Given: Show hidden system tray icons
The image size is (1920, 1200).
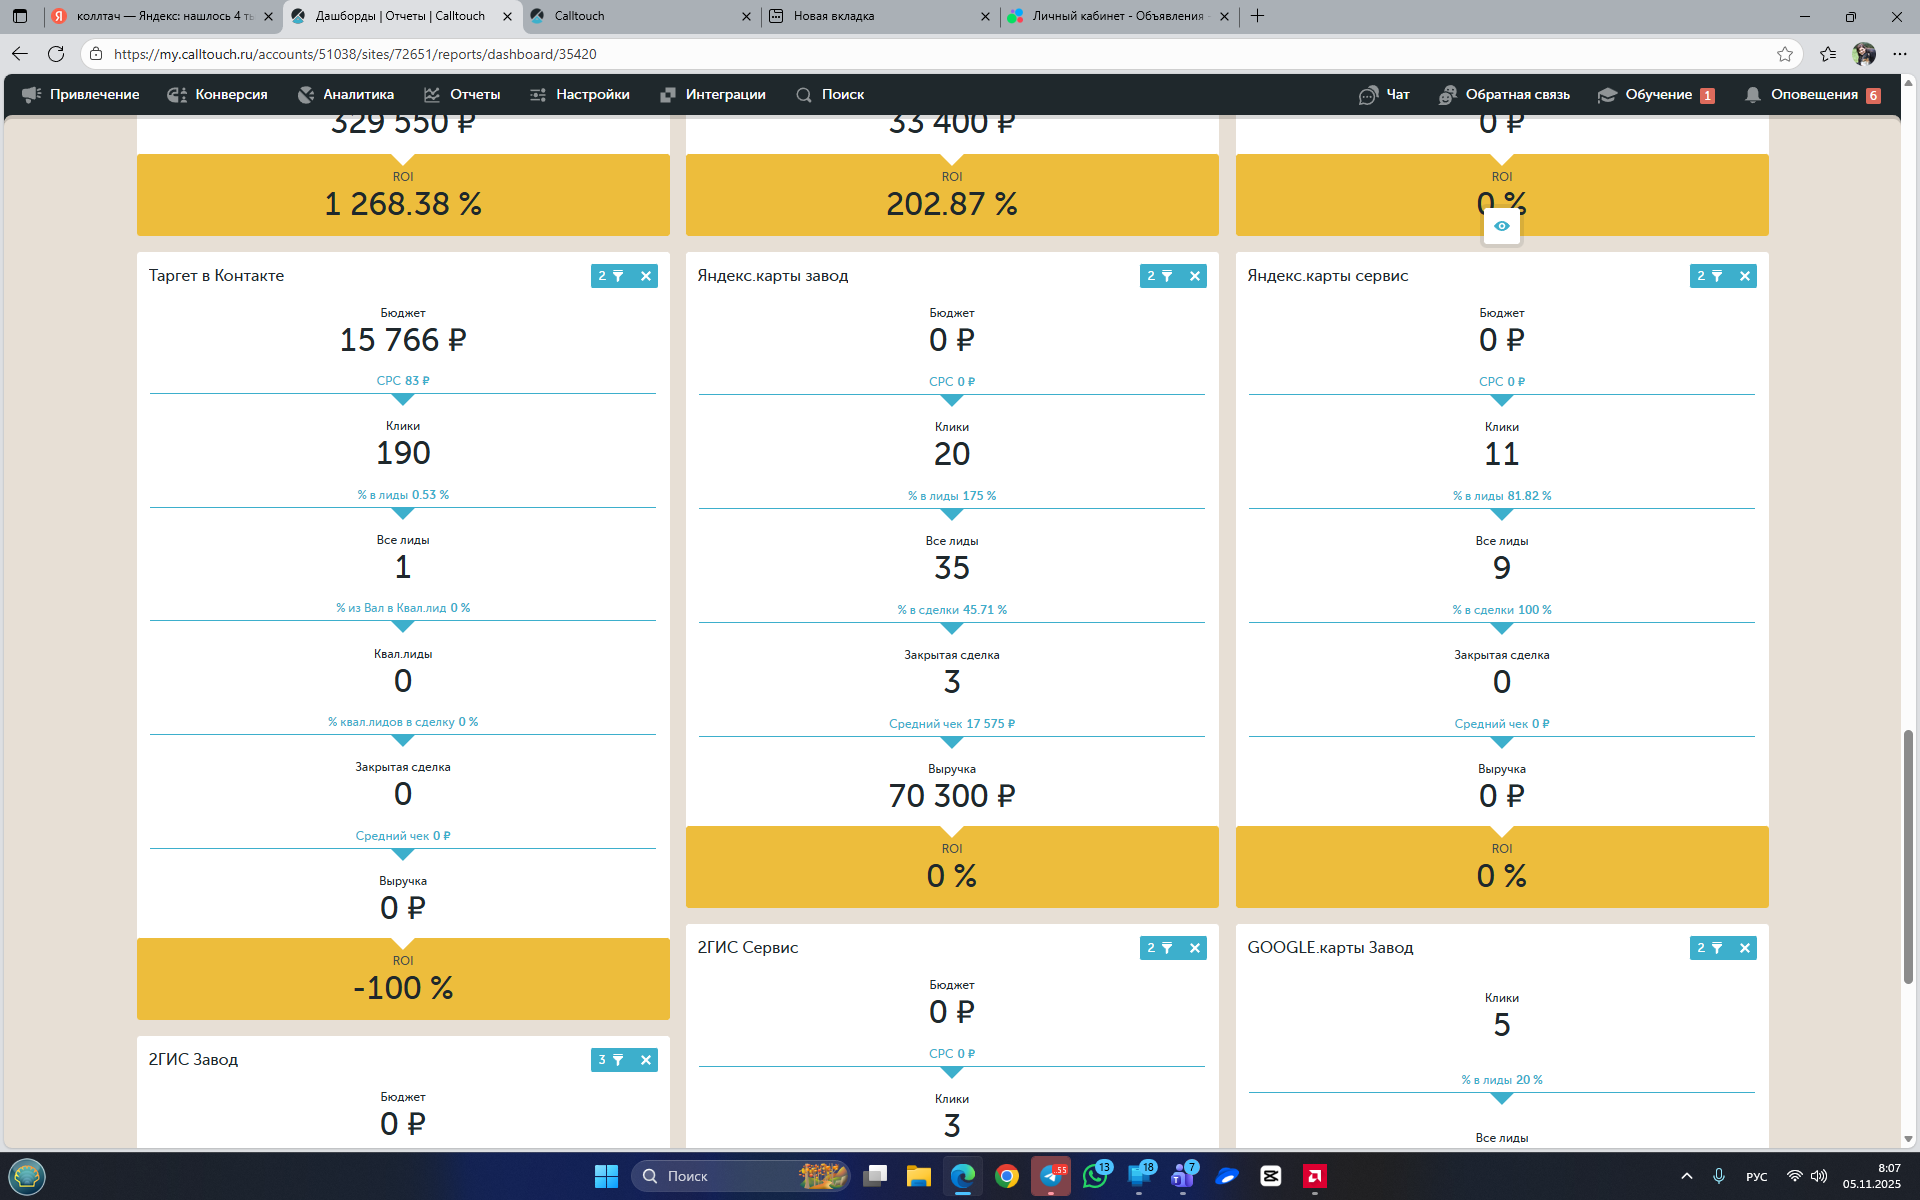Looking at the screenshot, I should click(x=1687, y=1176).
